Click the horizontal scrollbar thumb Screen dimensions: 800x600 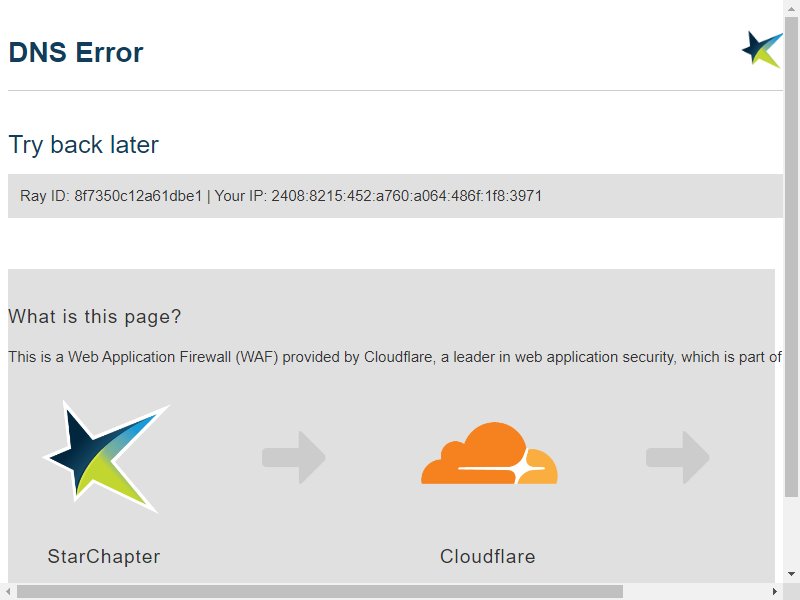point(320,591)
